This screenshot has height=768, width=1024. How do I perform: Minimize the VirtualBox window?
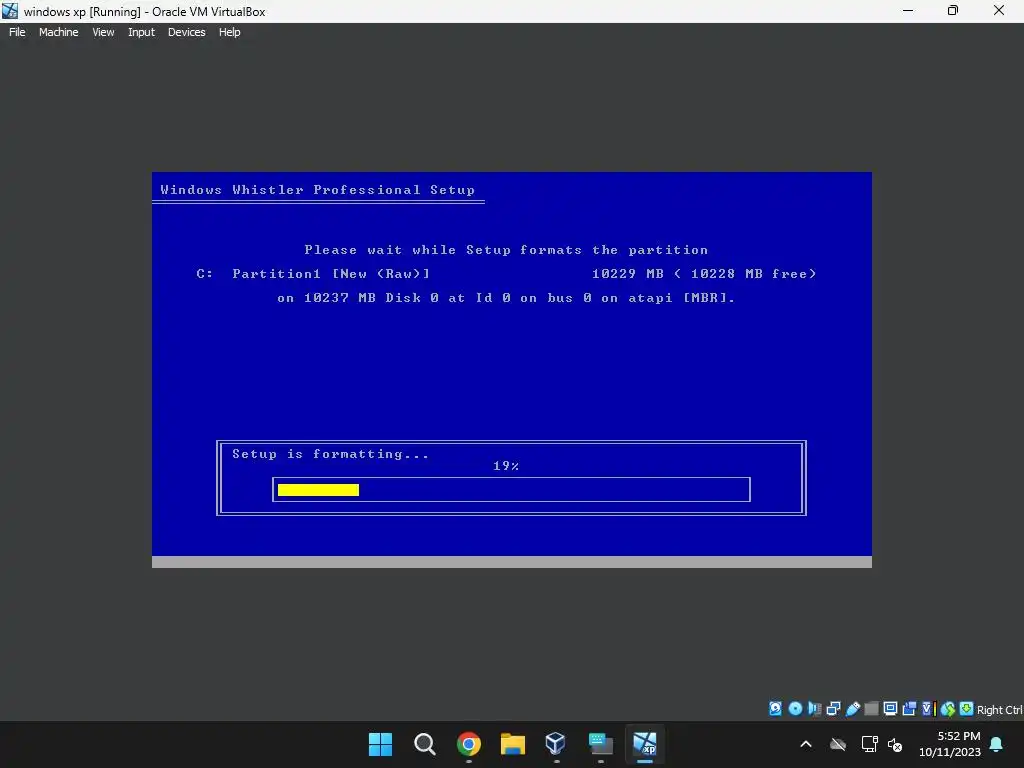coord(908,10)
